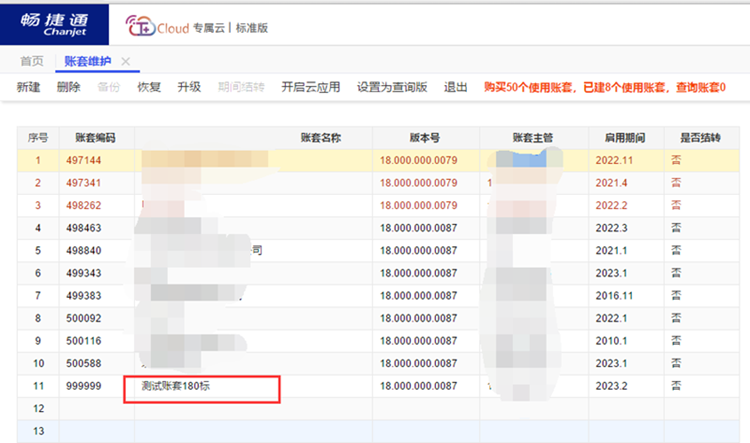The image size is (750, 443).
Task: Select account code 498463
Action: [x=84, y=228]
